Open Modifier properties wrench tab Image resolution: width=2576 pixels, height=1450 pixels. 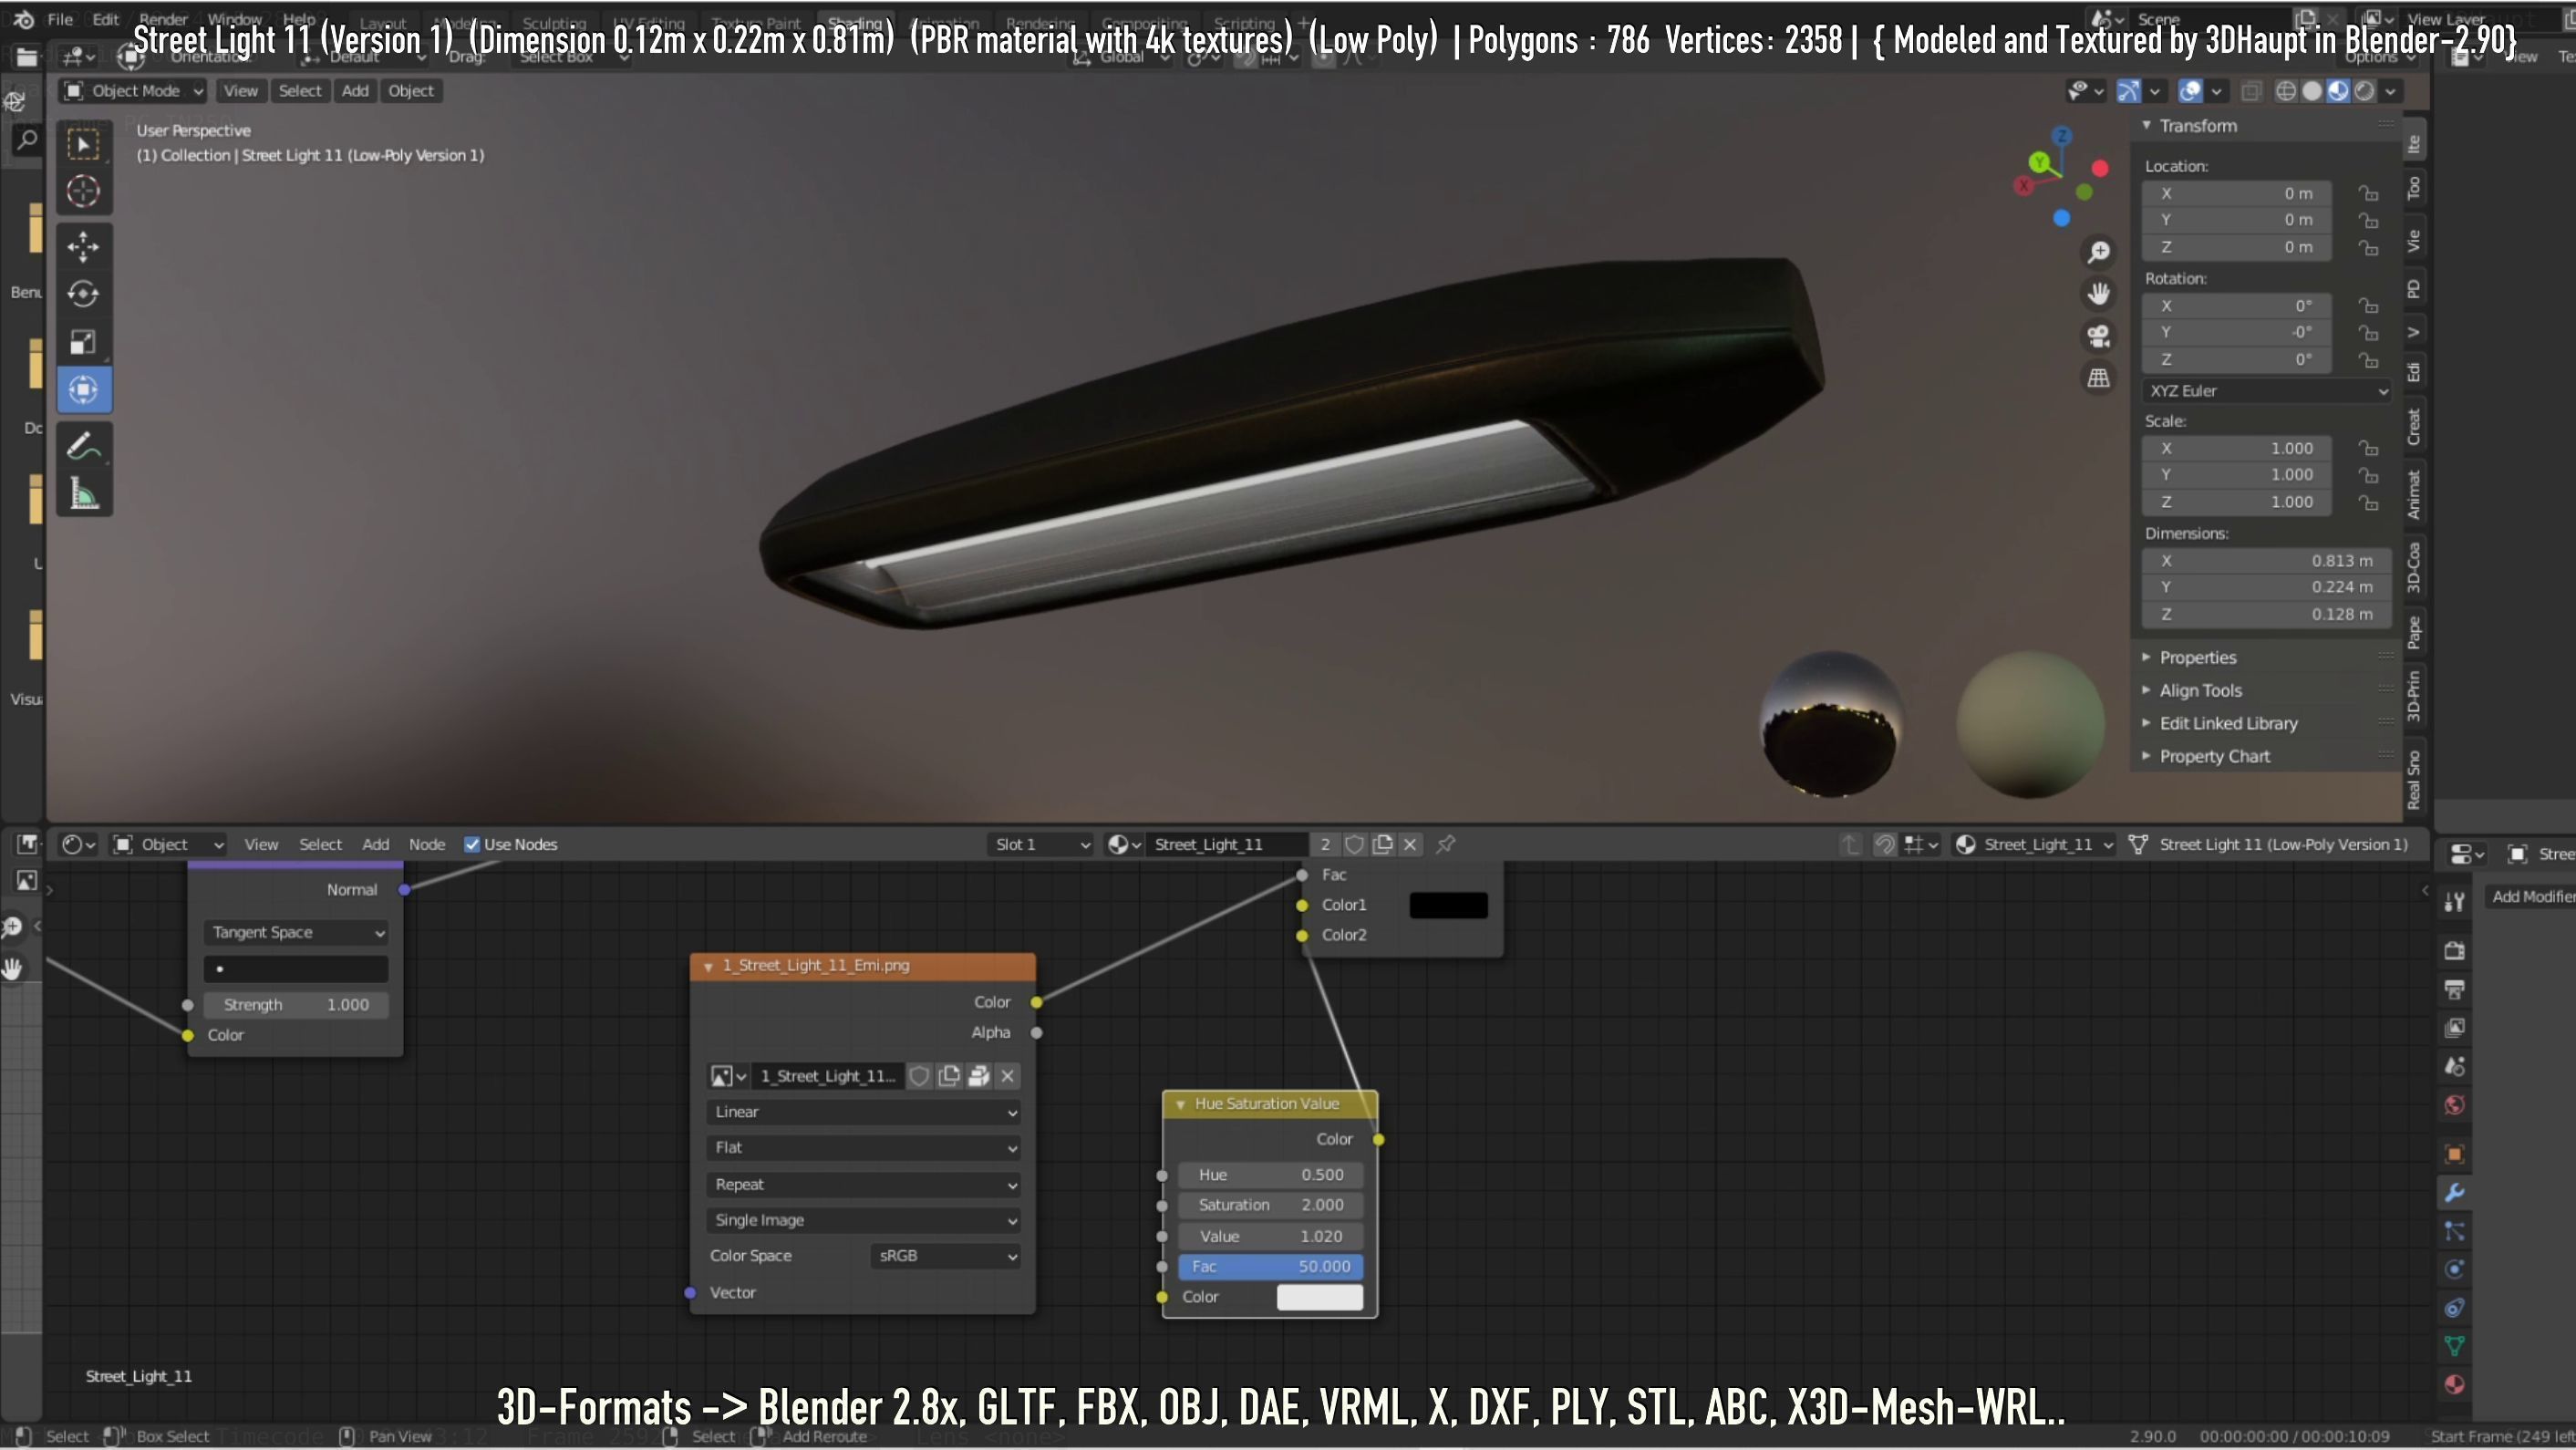click(2454, 1192)
